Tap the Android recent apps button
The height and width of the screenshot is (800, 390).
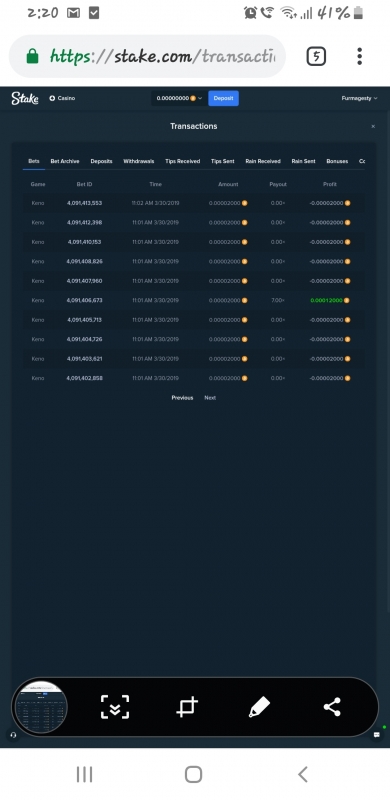pos(84,774)
